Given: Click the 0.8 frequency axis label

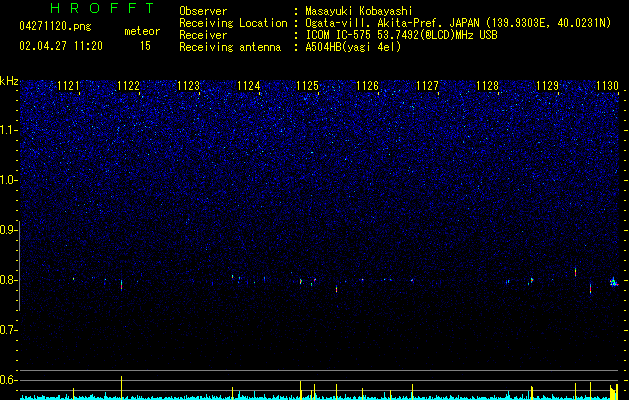Looking at the screenshot, I should click(x=8, y=280).
